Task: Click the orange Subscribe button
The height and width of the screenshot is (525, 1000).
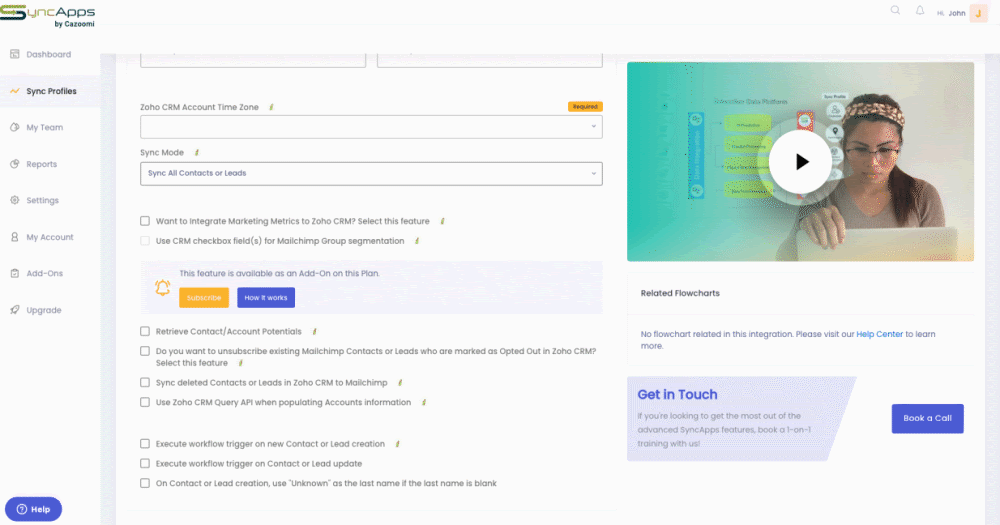Action: (x=204, y=297)
